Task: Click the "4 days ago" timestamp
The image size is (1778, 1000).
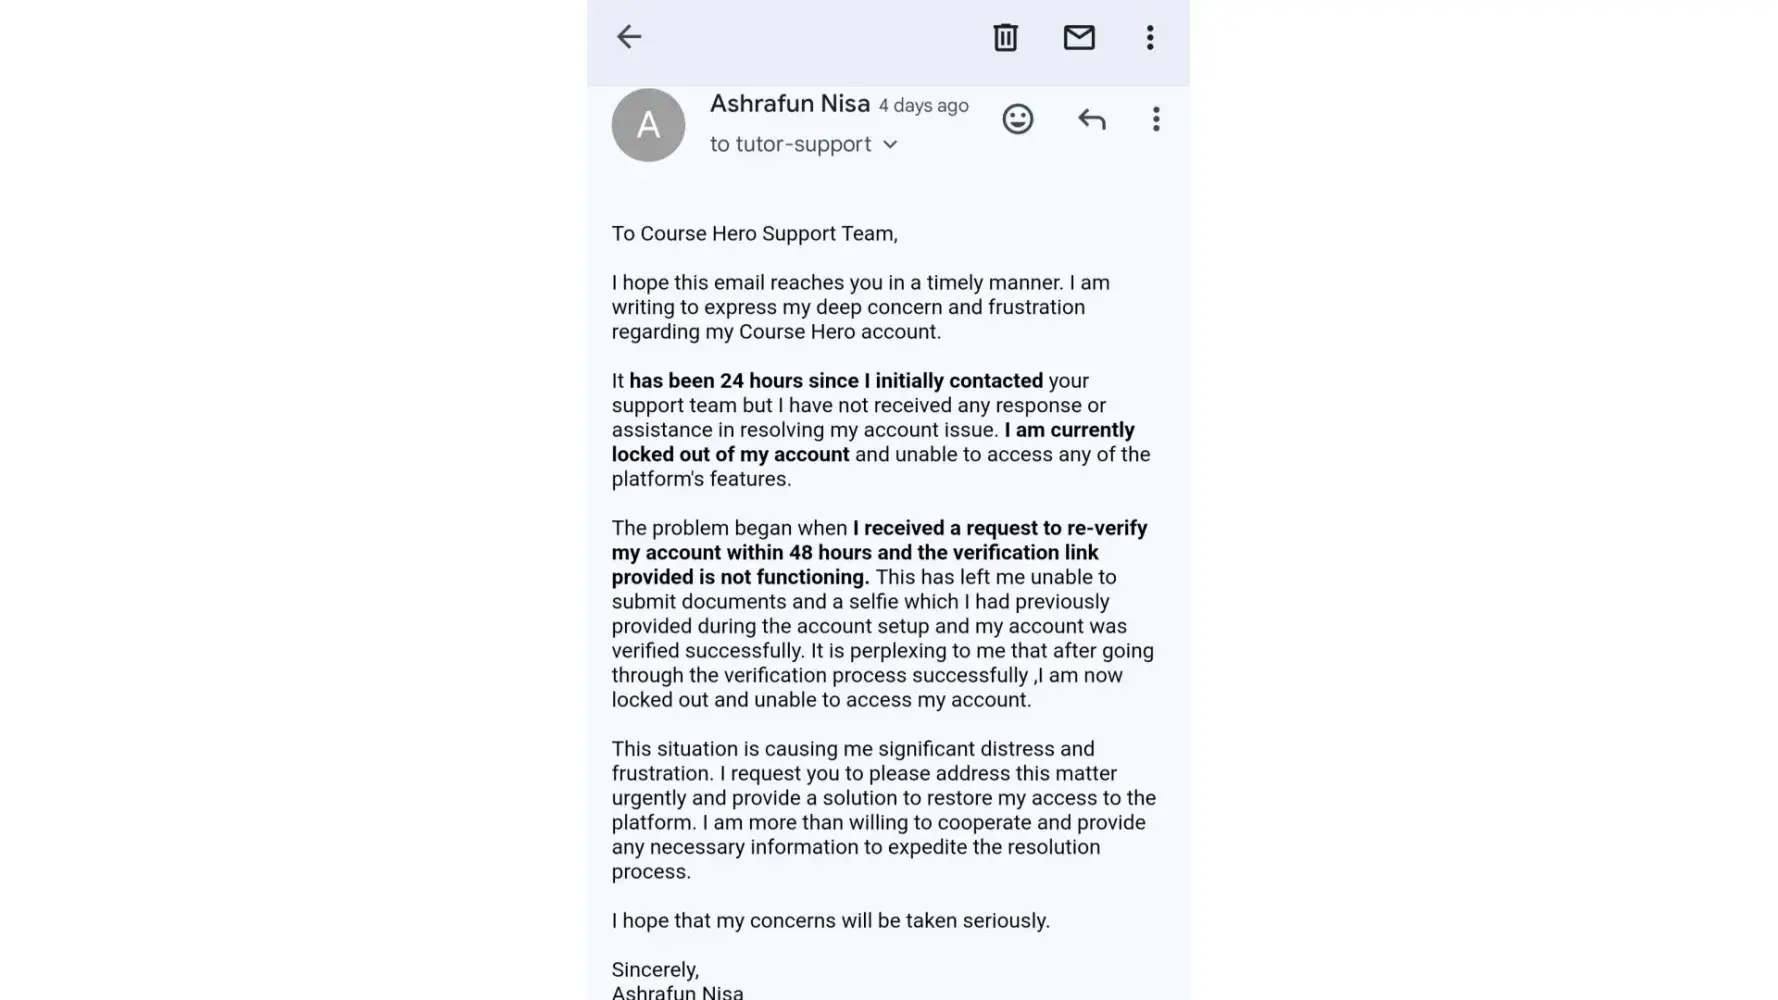Action: click(x=923, y=106)
